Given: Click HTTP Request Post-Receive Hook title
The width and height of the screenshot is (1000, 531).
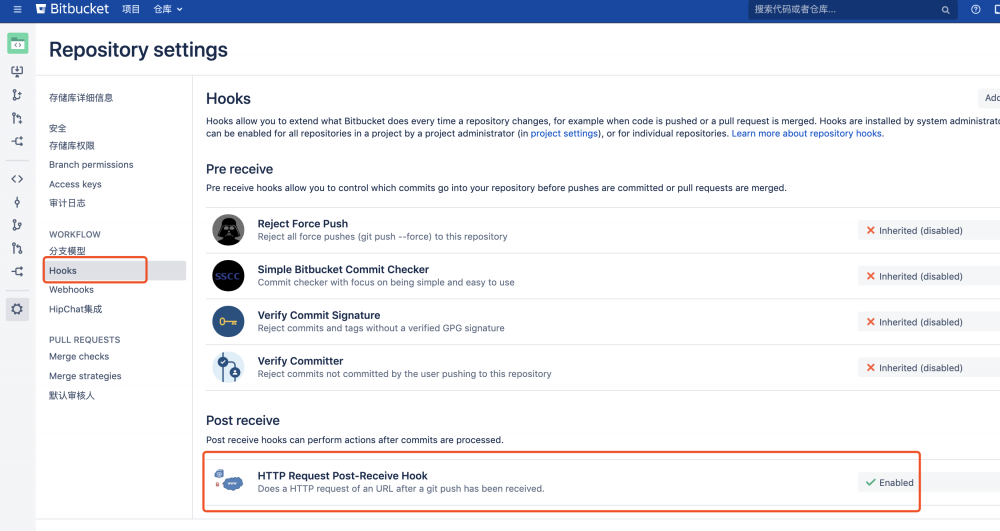Looking at the screenshot, I should point(342,476).
